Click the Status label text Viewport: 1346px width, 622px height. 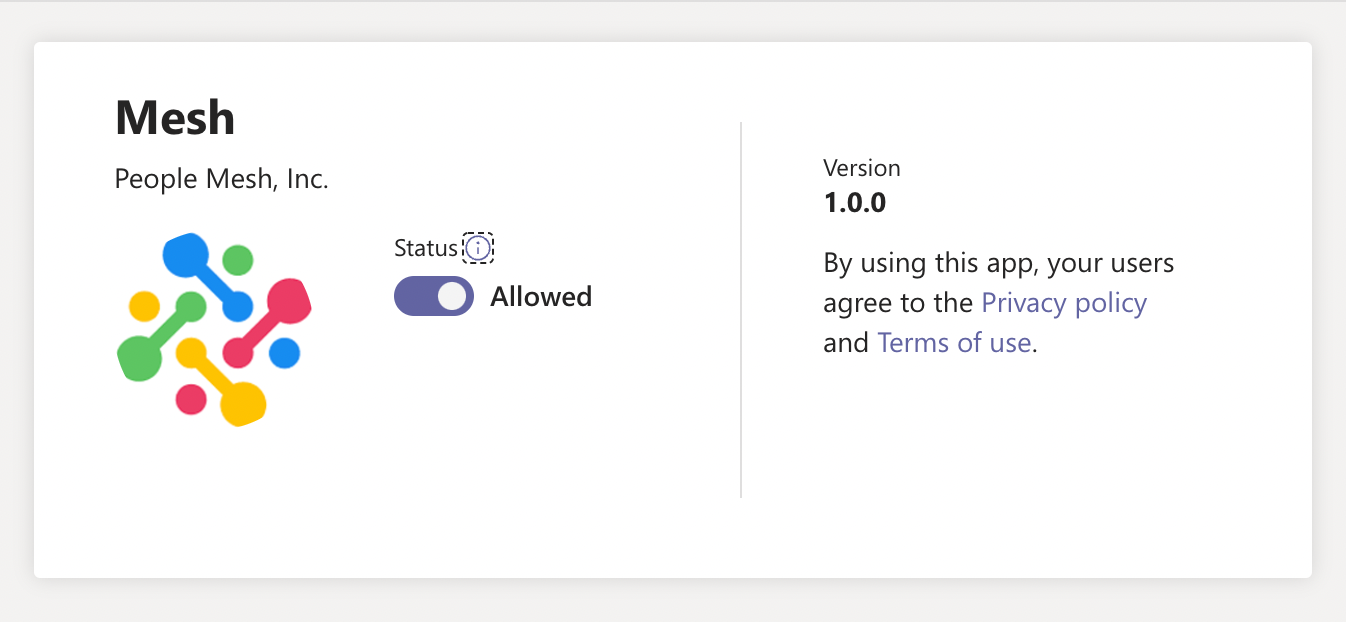coord(425,248)
